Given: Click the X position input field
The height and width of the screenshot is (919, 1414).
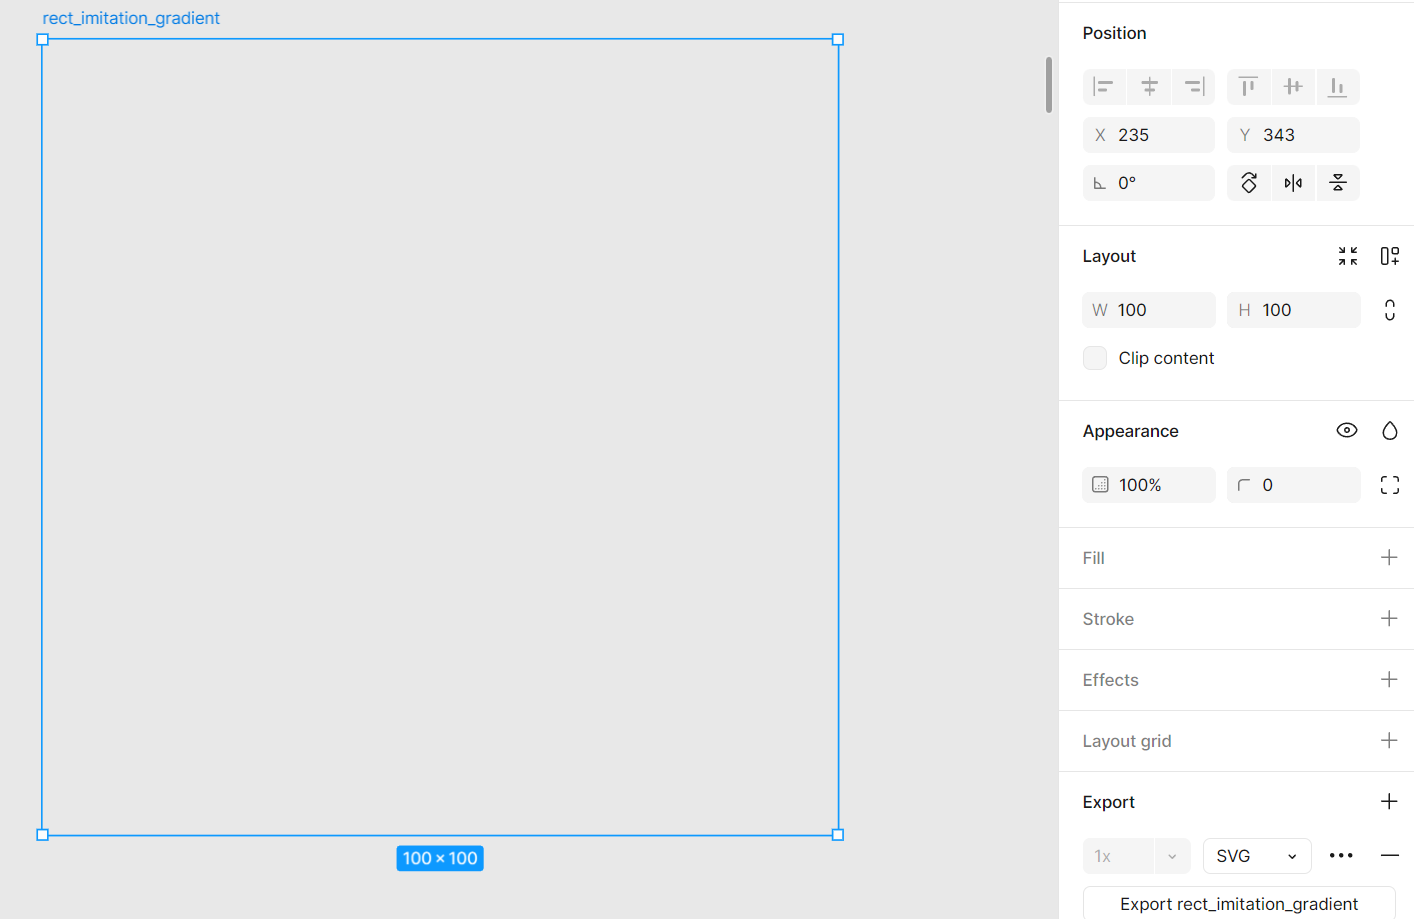Looking at the screenshot, I should [x=1149, y=135].
